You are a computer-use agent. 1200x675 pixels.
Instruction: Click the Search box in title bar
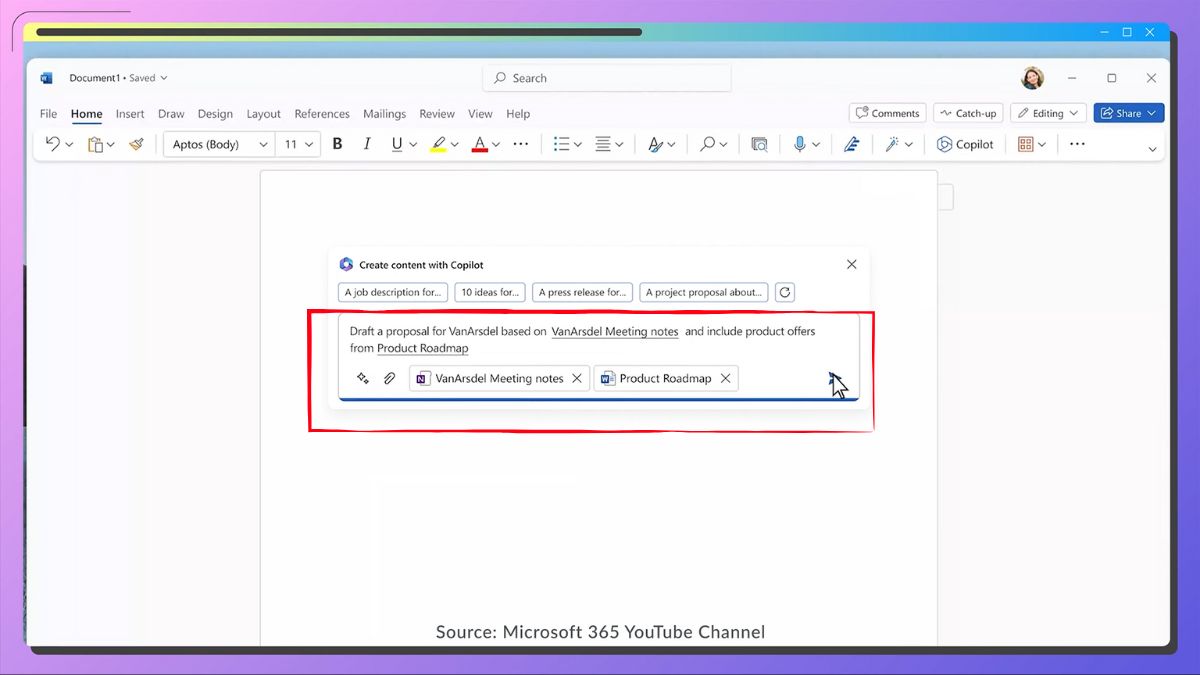607,78
